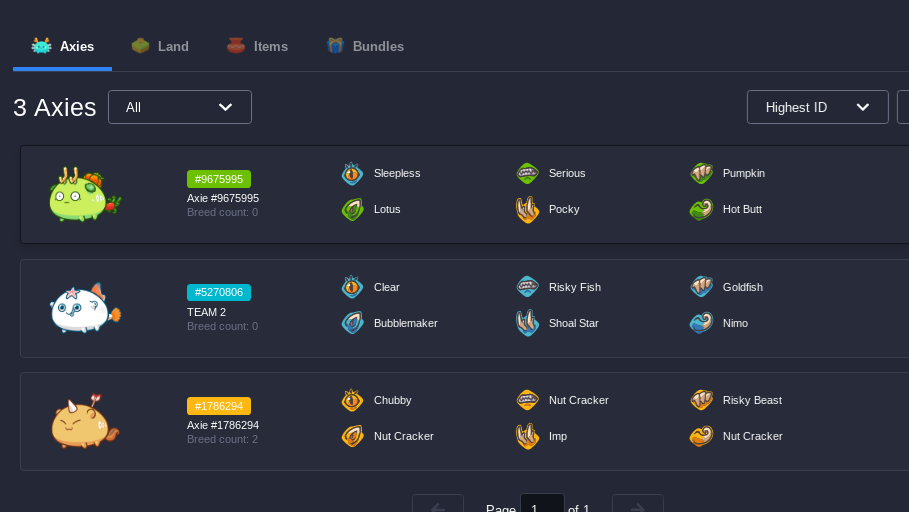Click the "Axie #9675995" name text

click(223, 198)
